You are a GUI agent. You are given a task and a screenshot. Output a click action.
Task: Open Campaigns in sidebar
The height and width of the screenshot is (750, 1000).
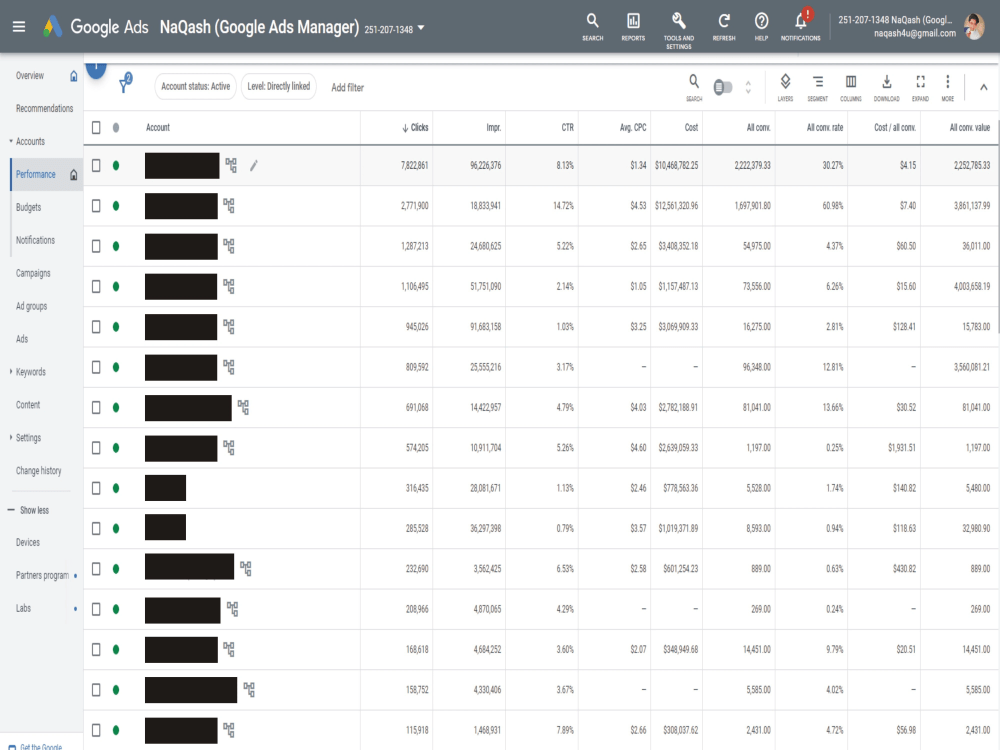(33, 273)
